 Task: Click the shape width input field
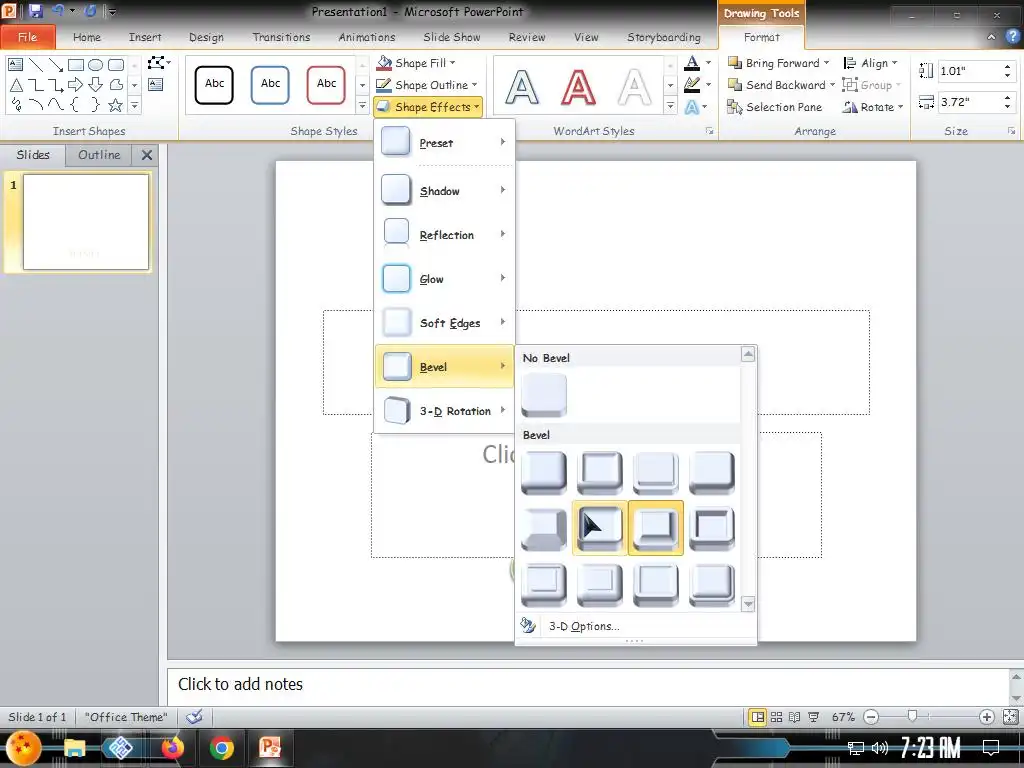tap(969, 102)
